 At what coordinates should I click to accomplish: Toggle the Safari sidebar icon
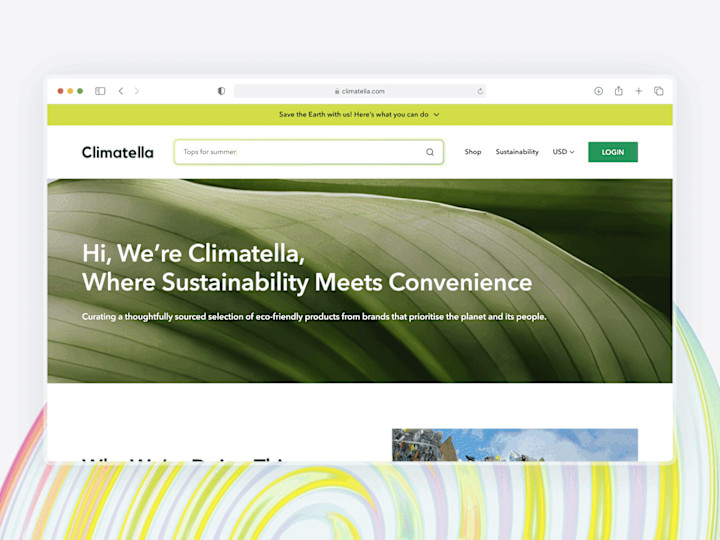pos(100,91)
